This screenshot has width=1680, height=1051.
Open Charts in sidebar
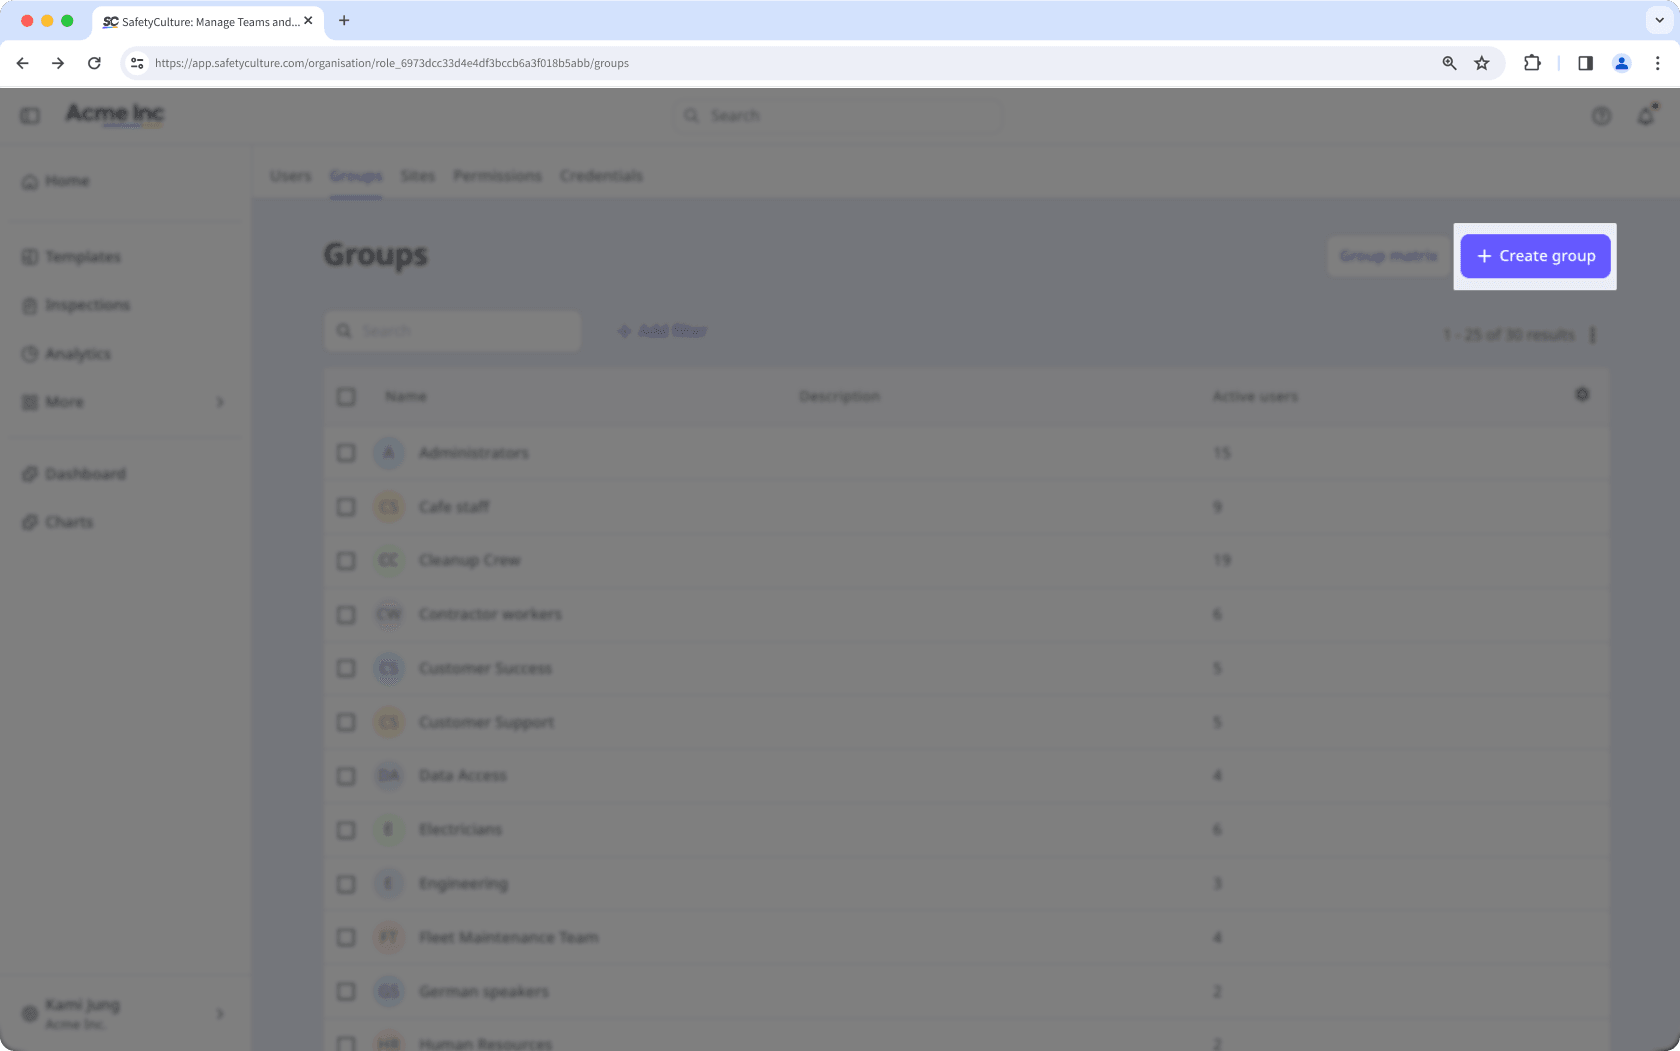click(69, 522)
